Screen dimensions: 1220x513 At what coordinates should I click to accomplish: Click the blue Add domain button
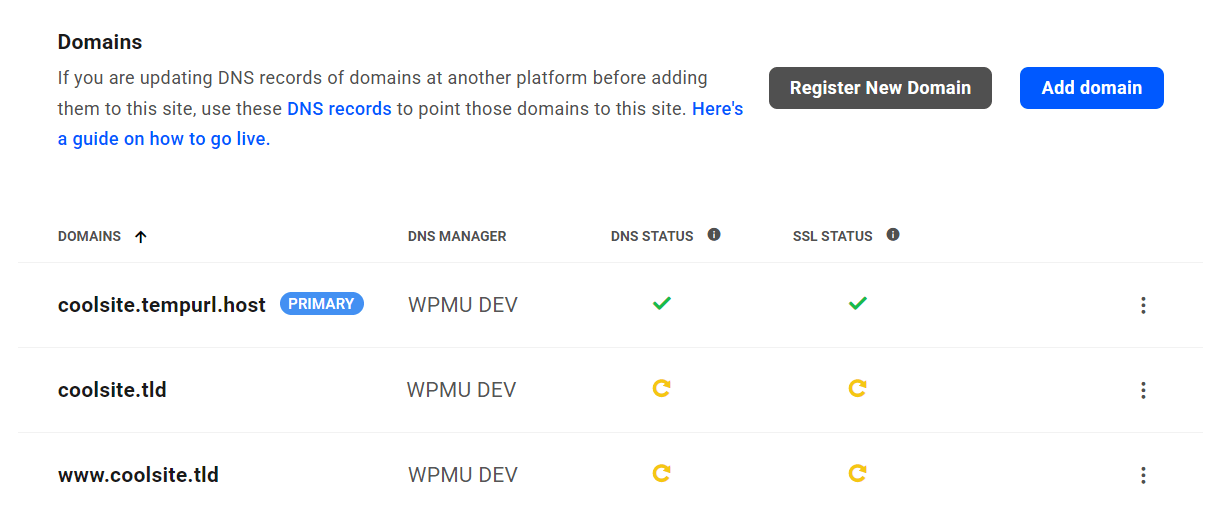coord(1092,88)
